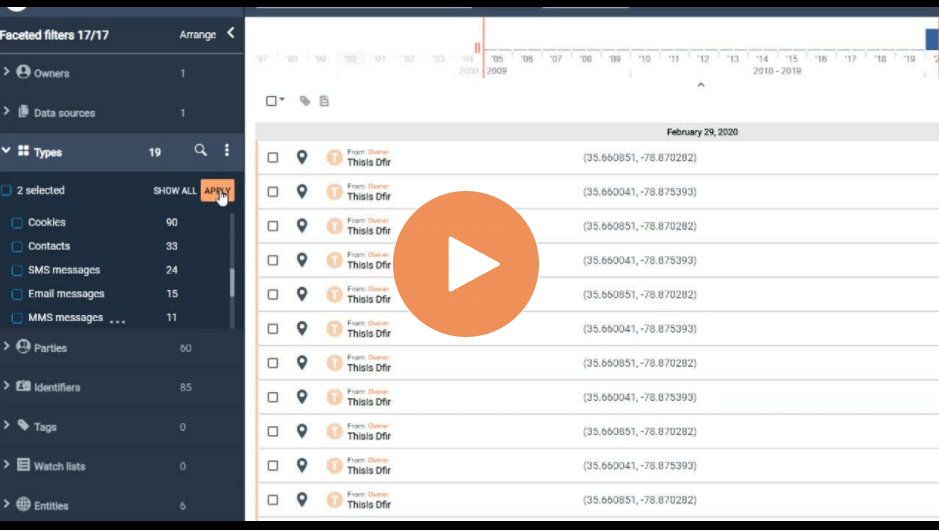Click the Arrange option in filters header

click(198, 35)
